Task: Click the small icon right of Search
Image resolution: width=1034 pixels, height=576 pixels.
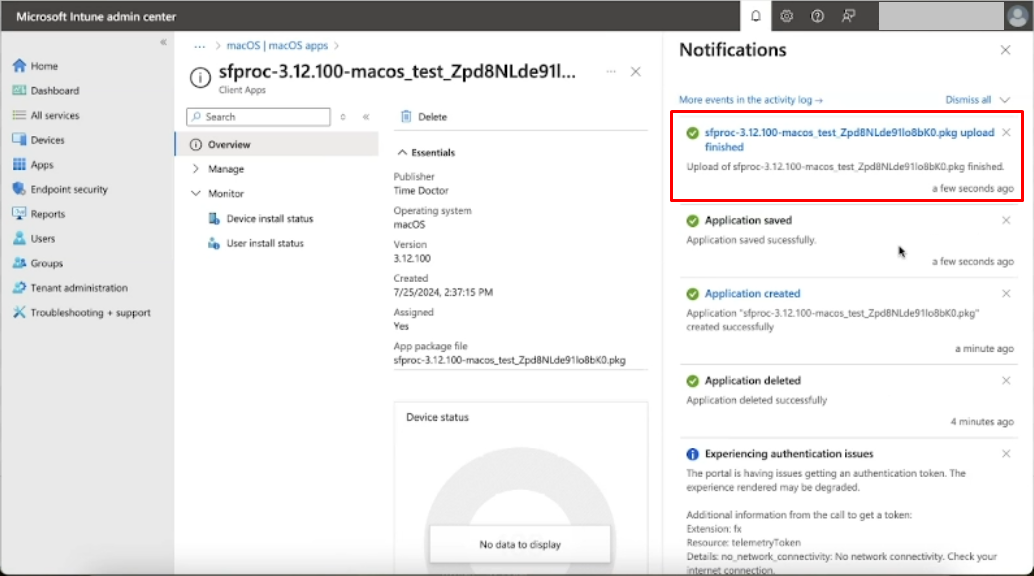Action: (343, 117)
